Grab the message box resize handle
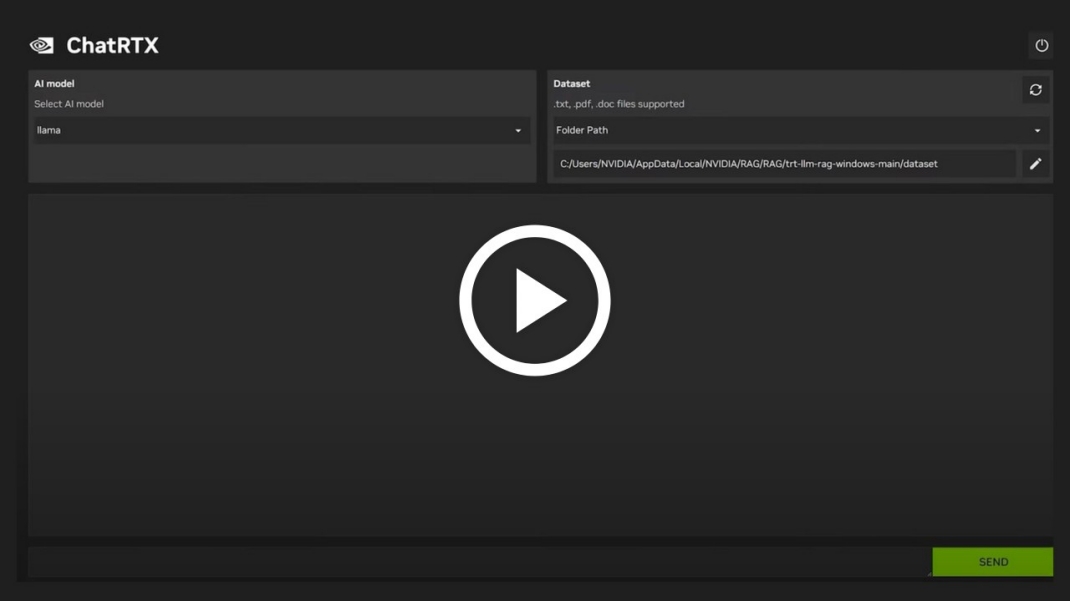Screen dimensions: 1070x601 (x=927, y=574)
